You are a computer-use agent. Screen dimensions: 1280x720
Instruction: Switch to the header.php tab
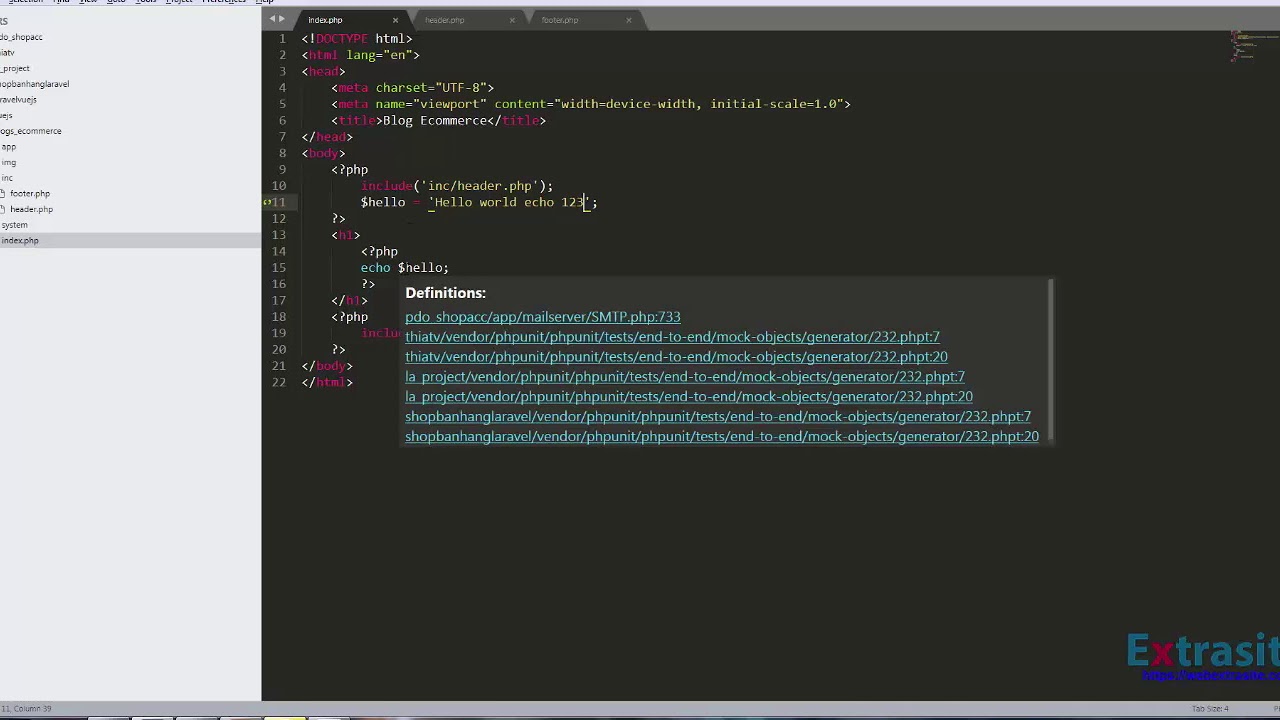[x=444, y=20]
